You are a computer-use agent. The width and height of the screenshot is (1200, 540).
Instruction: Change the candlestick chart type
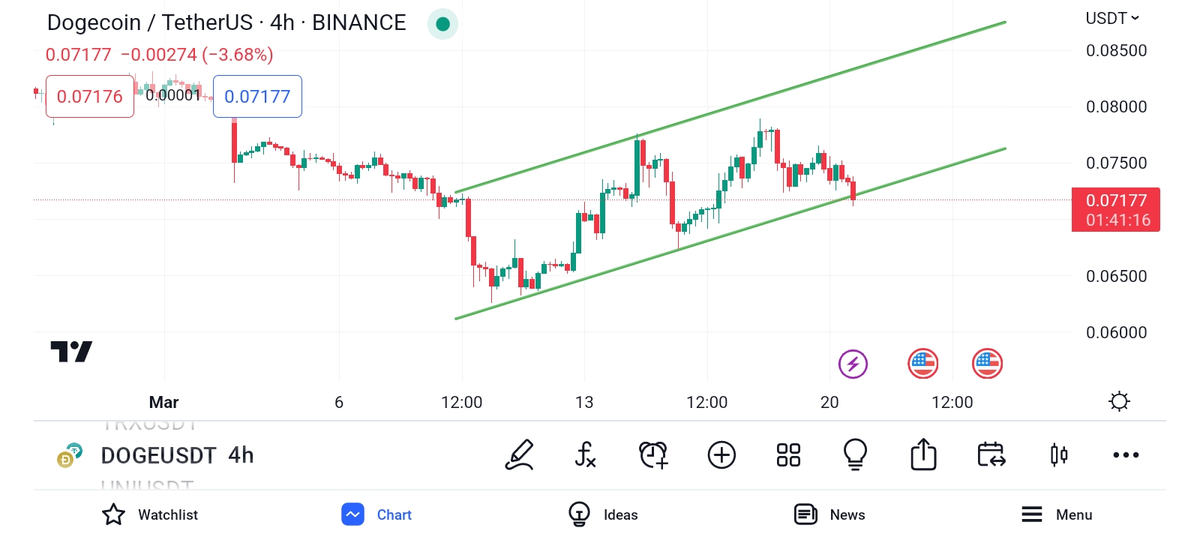tap(1059, 455)
